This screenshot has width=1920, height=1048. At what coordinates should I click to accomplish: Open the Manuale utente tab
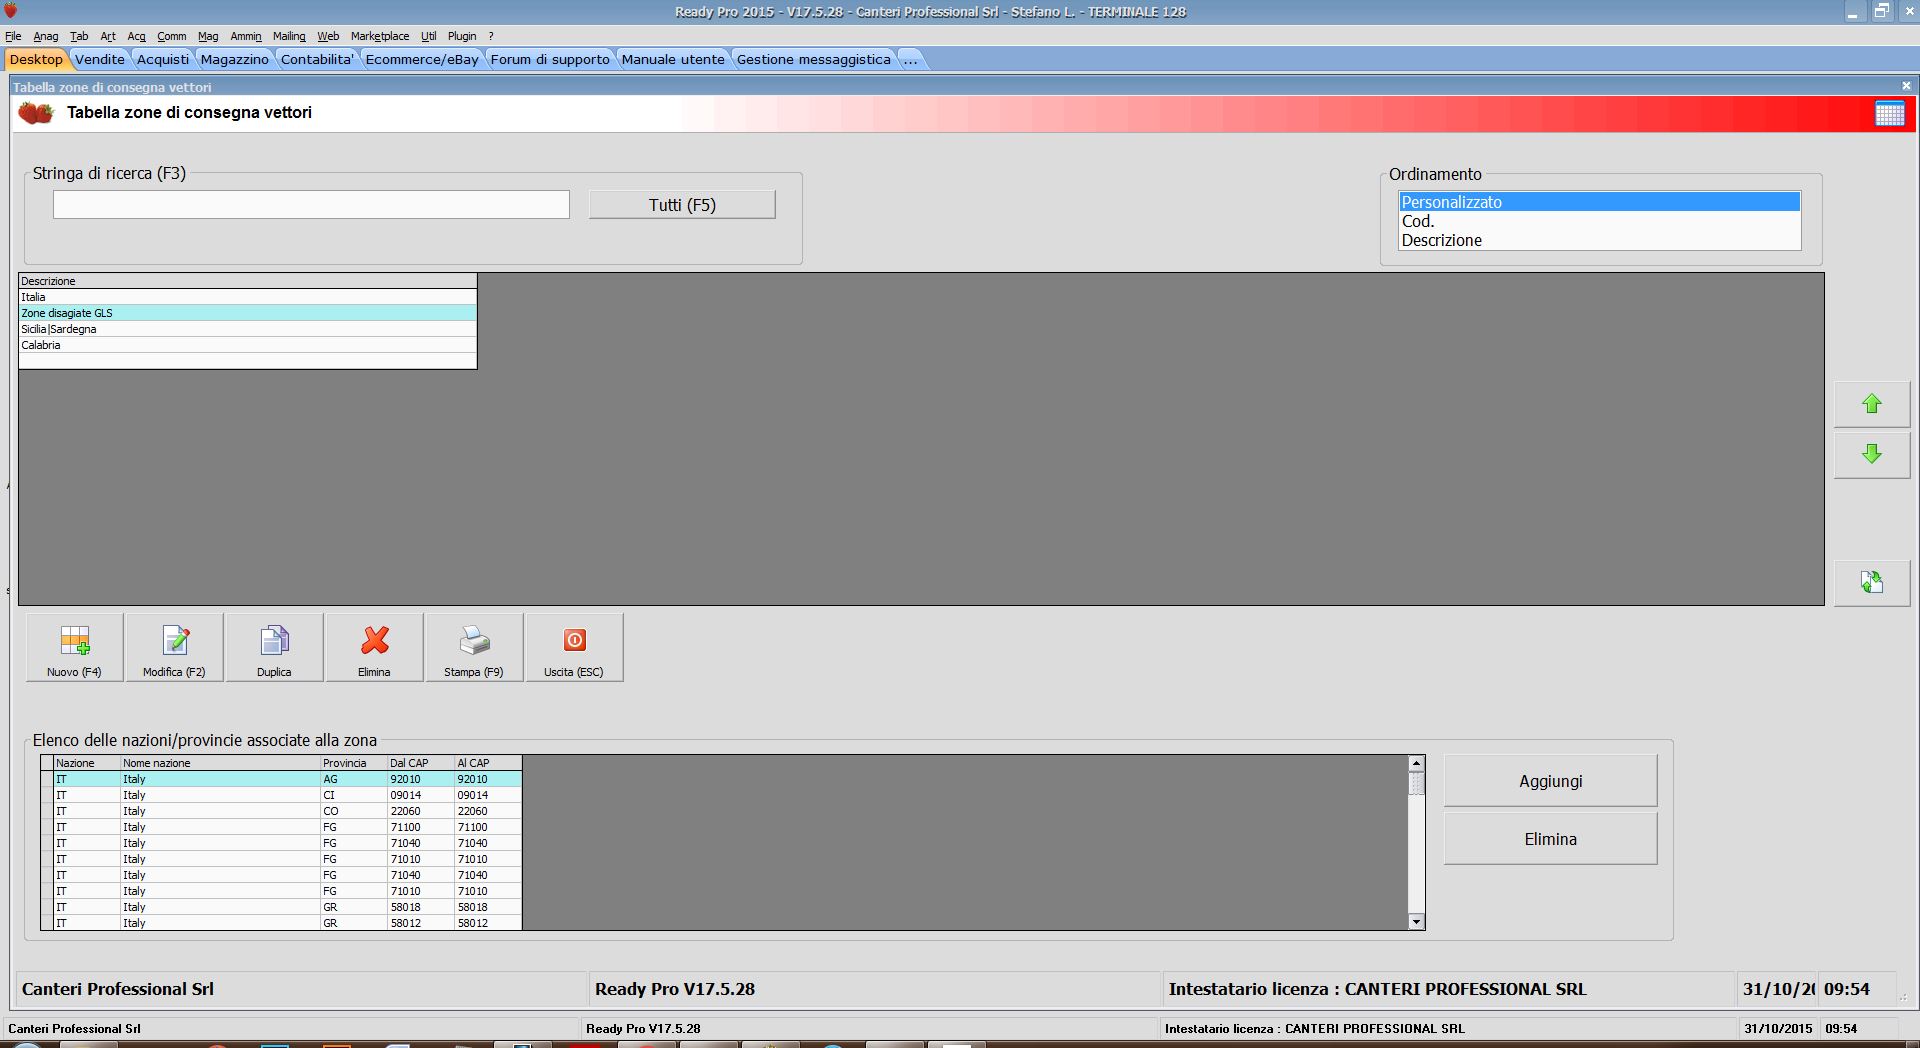[673, 59]
